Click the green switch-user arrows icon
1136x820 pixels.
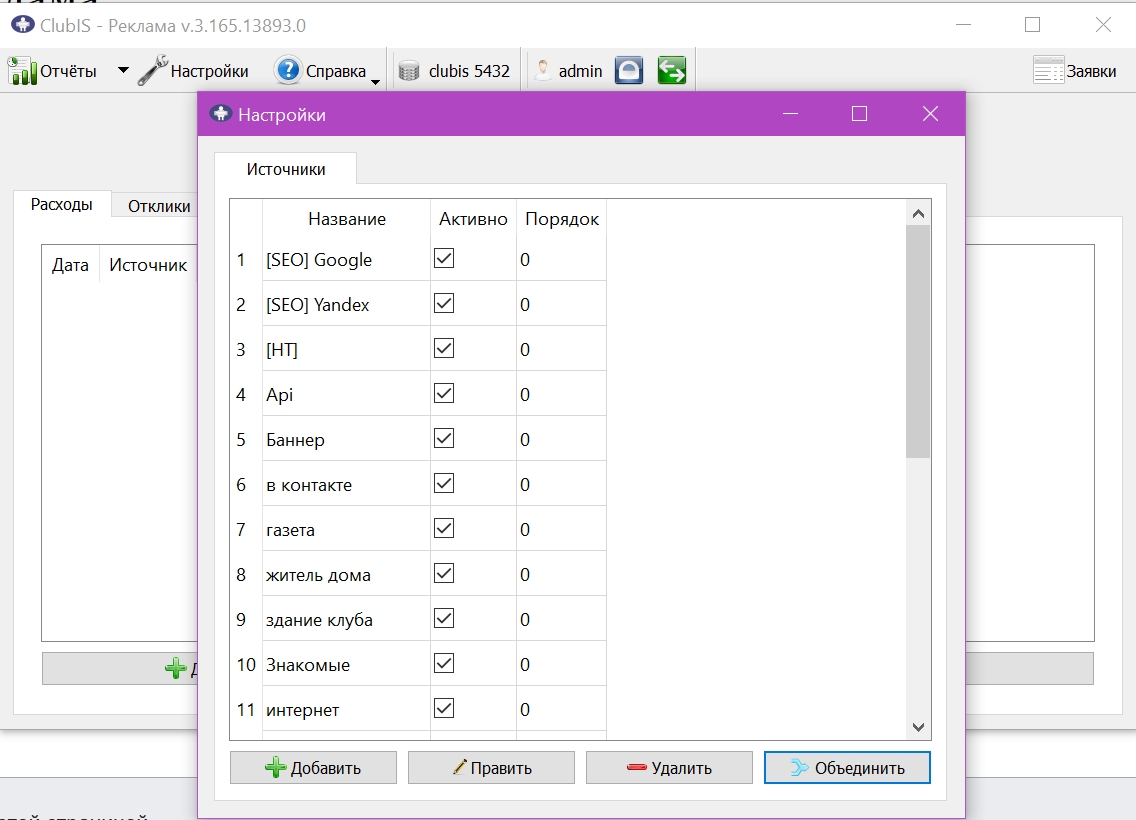click(672, 70)
